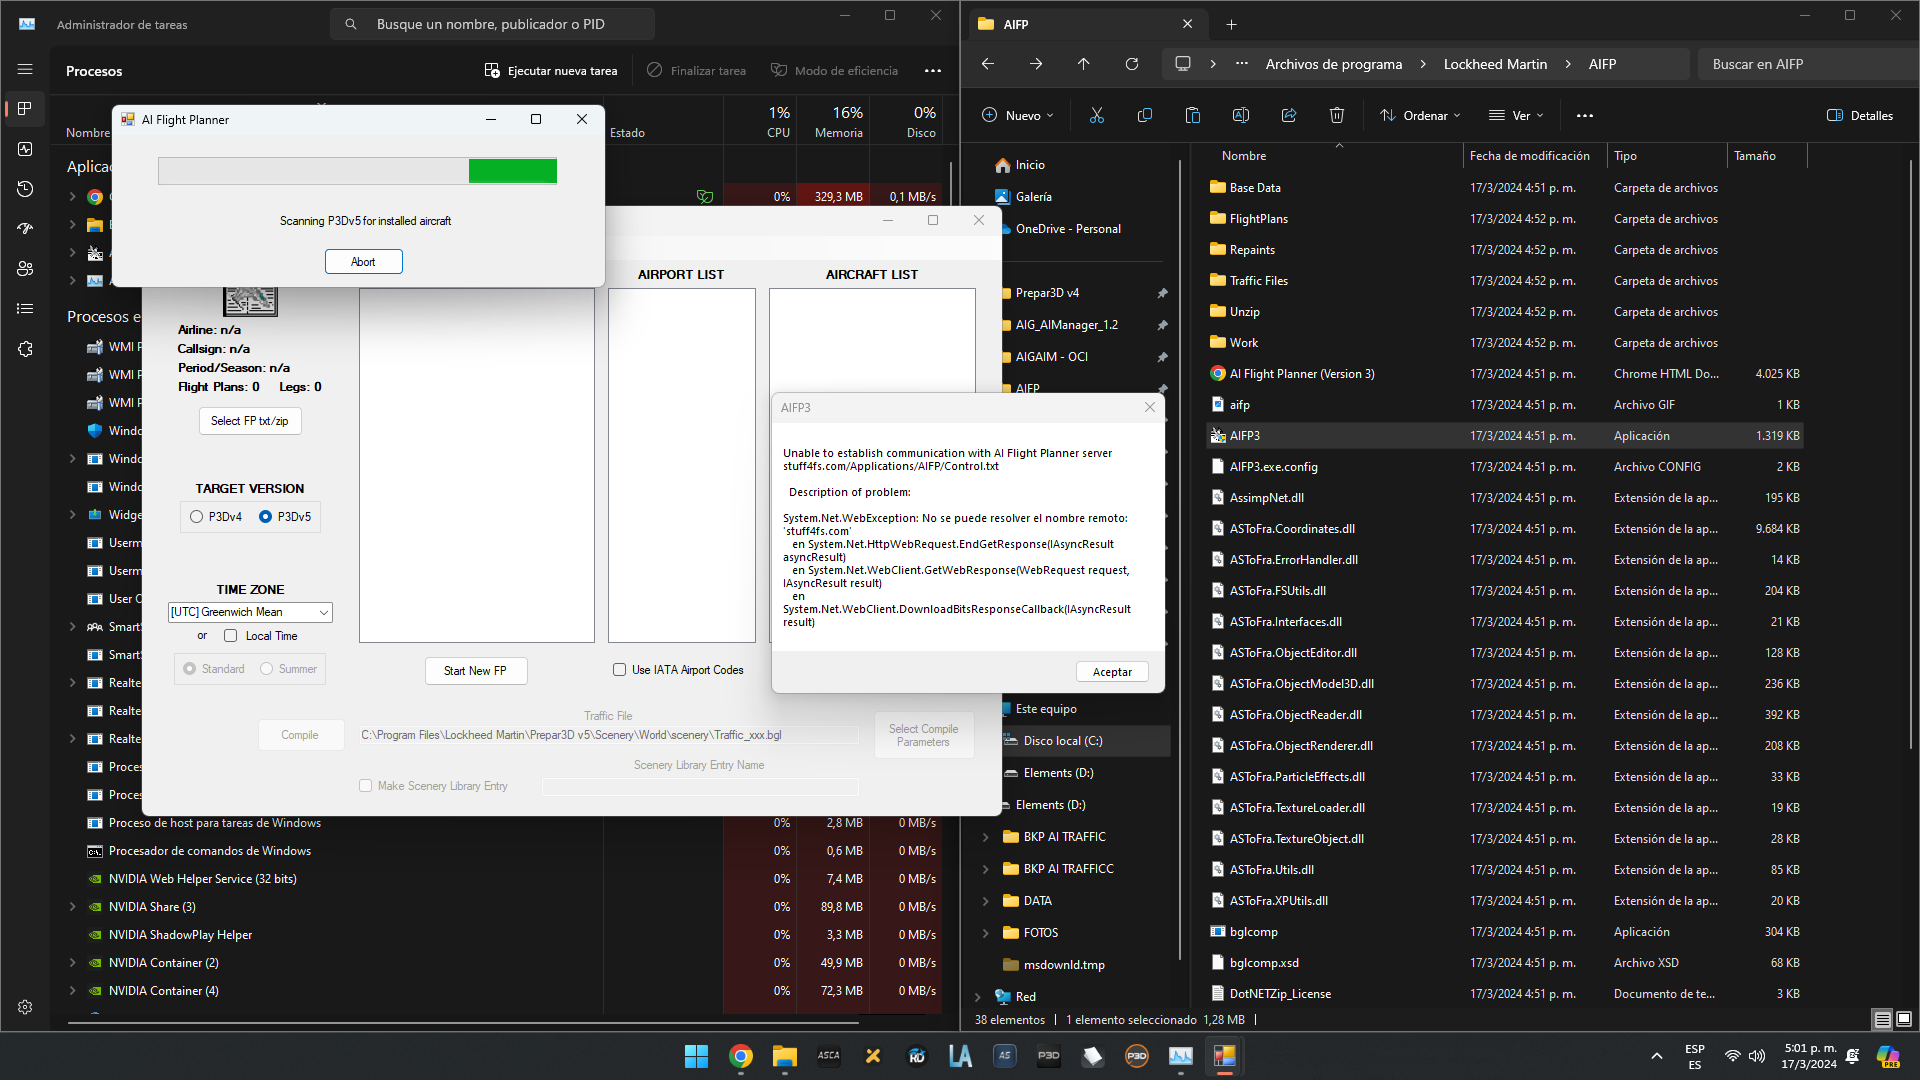Open App history icon in Task Manager sidebar
1920x1080 pixels.
click(x=25, y=189)
